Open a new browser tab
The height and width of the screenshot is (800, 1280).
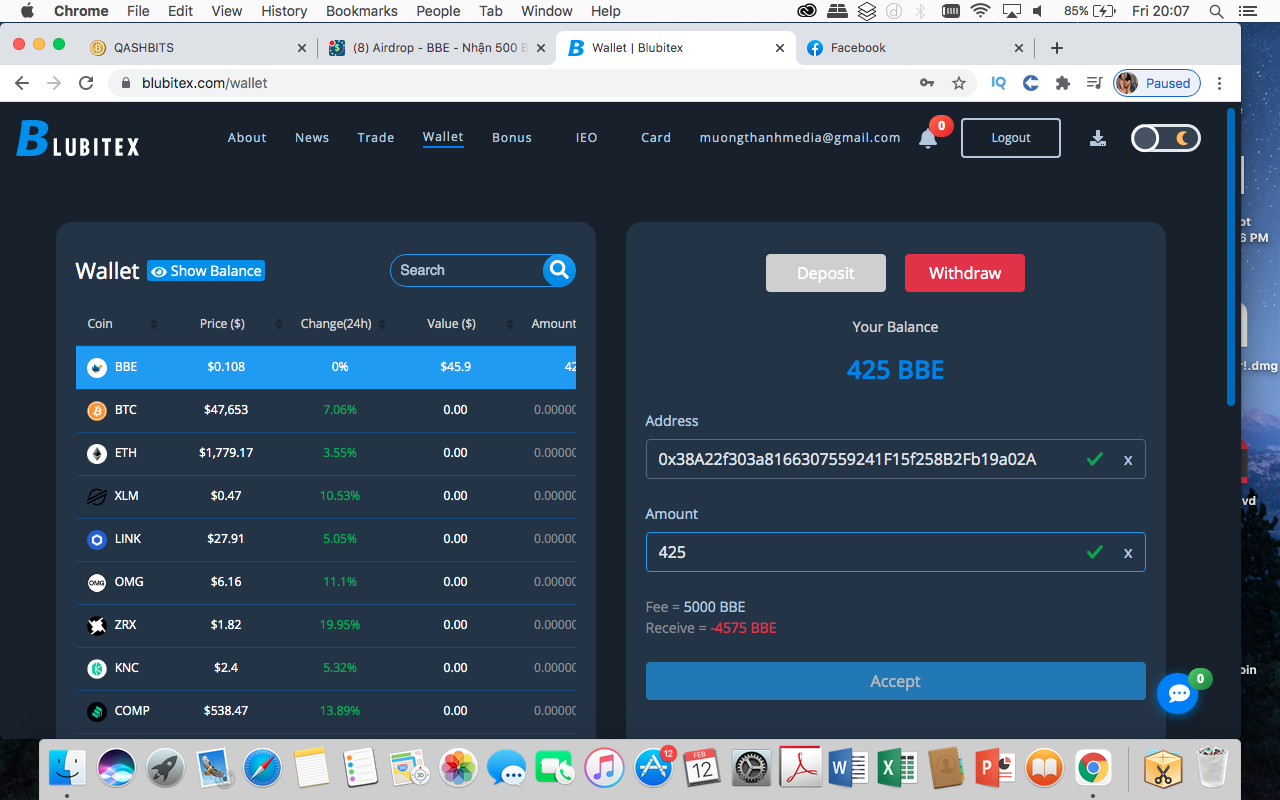coord(1057,48)
